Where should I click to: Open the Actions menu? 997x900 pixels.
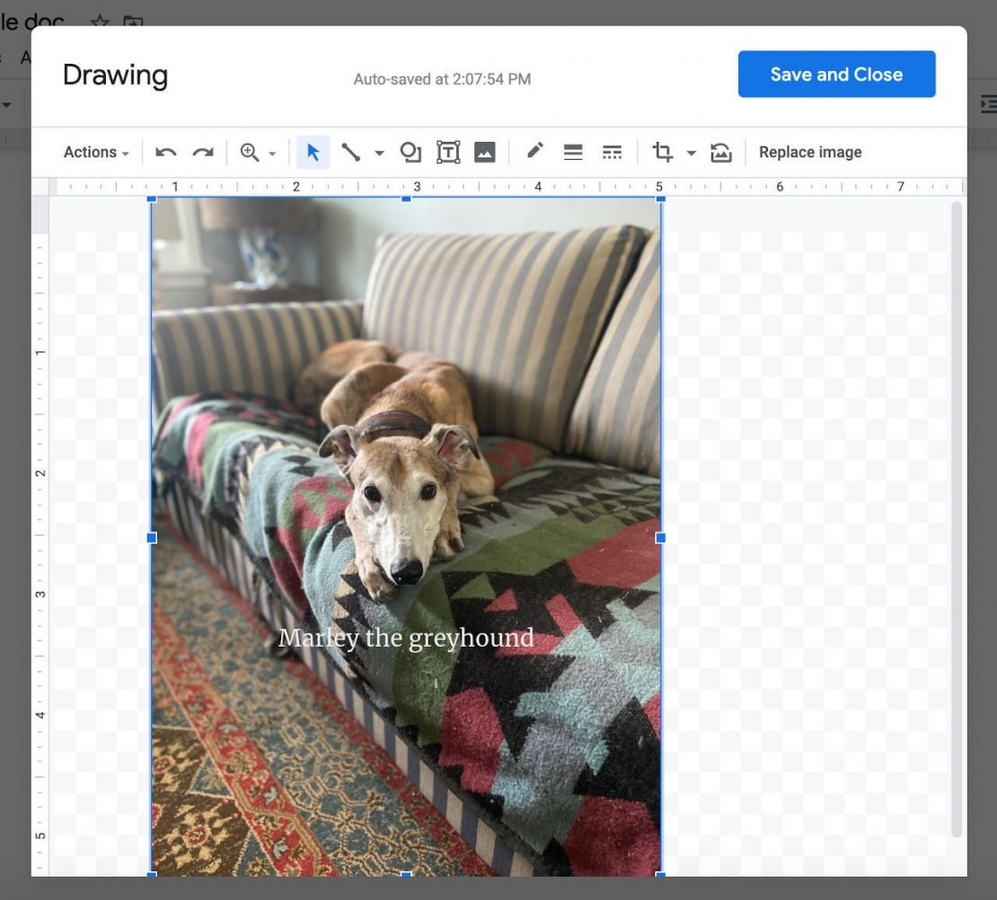click(x=93, y=151)
